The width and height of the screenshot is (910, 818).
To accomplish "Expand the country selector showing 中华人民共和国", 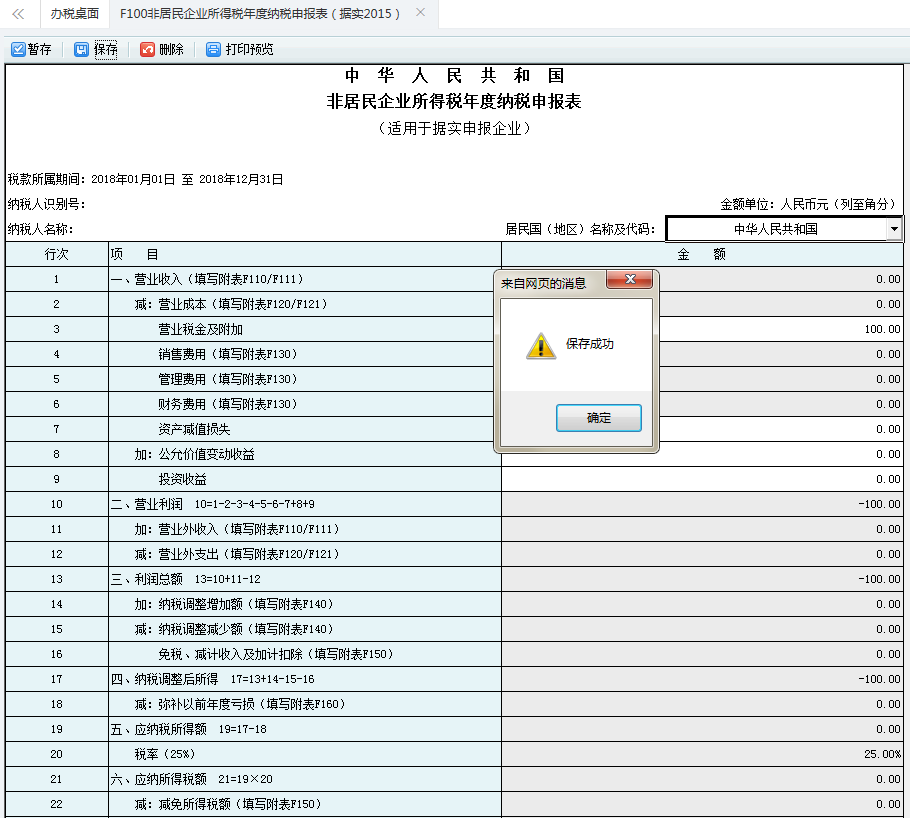I will tap(780, 228).
